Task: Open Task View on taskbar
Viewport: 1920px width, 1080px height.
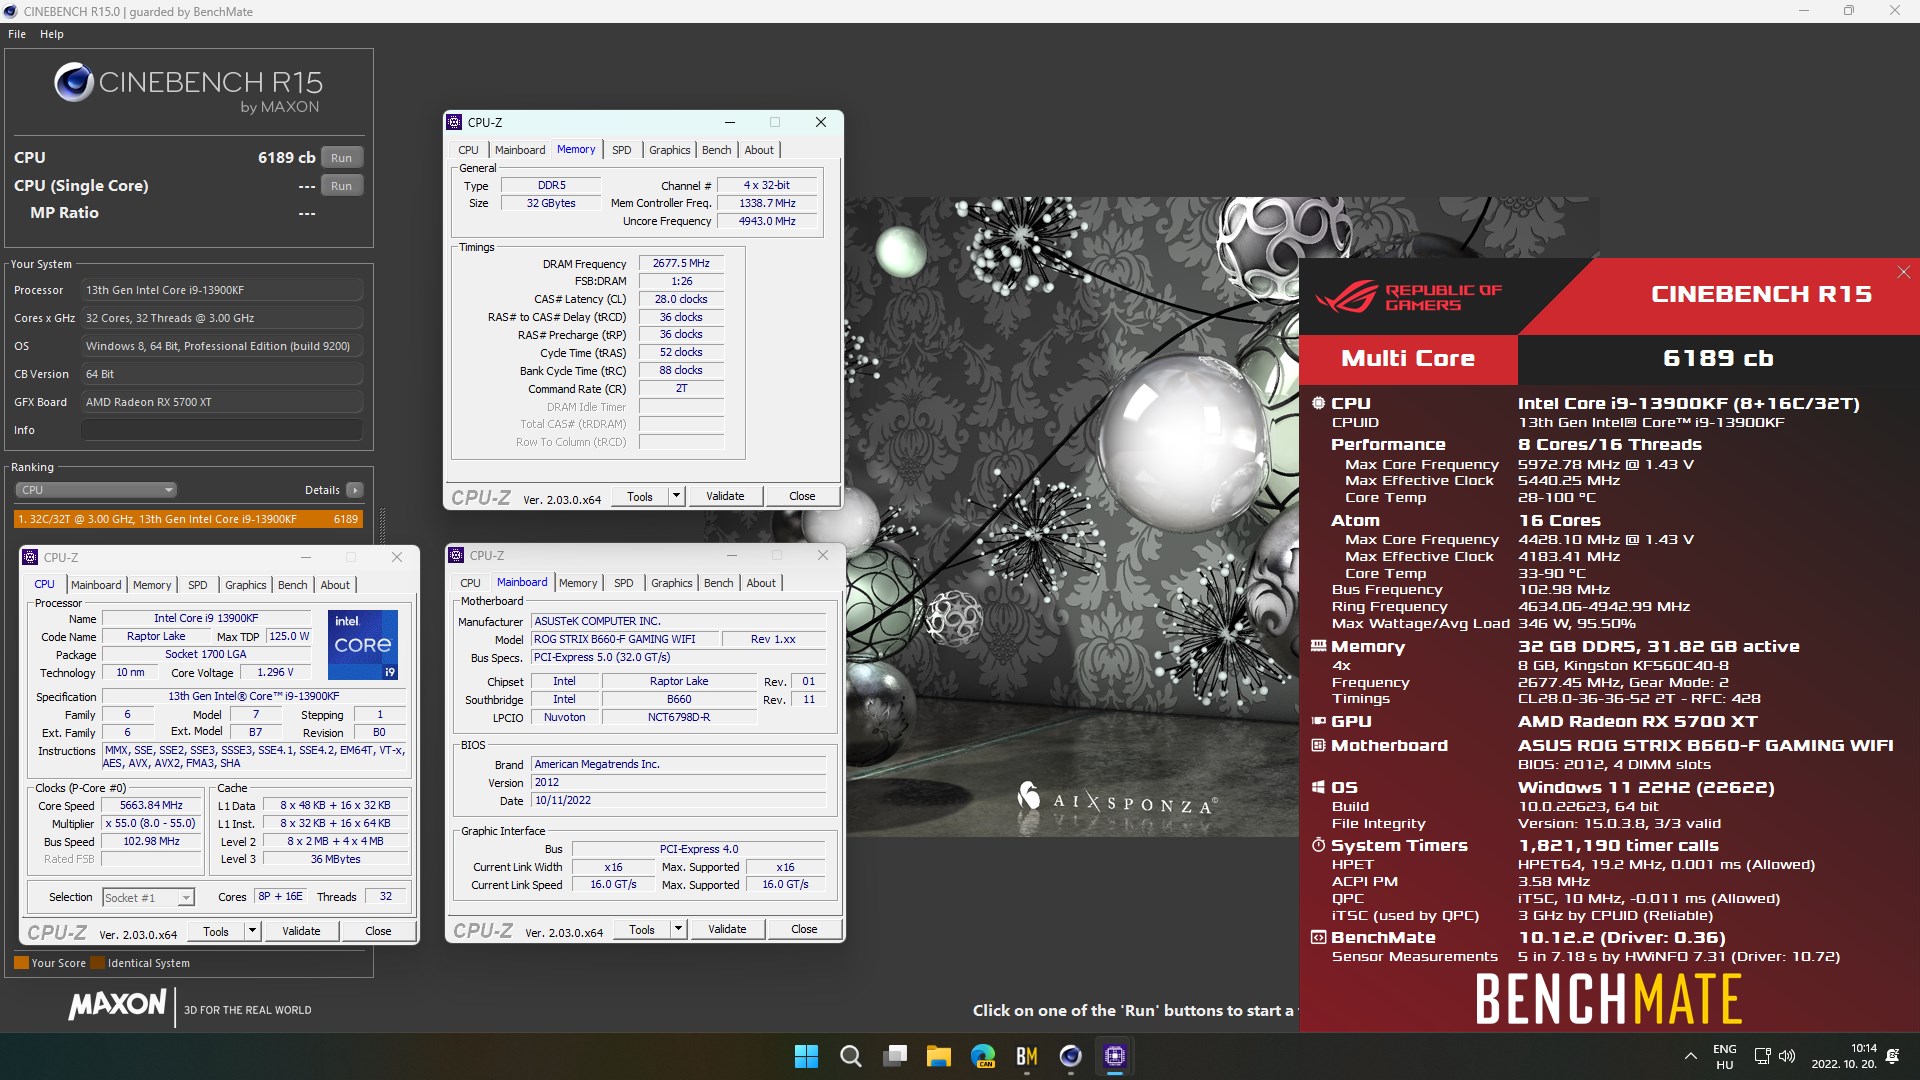Action: [895, 1056]
